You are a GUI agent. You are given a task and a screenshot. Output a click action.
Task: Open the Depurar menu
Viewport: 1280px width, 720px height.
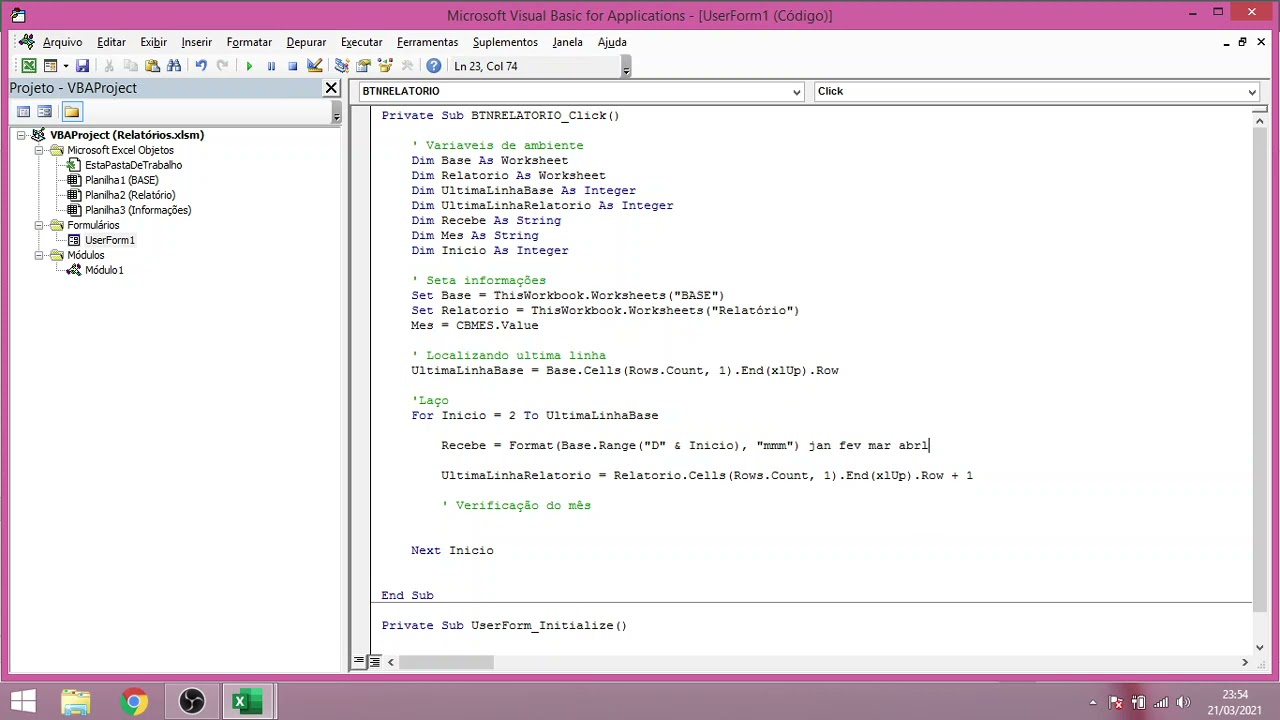coord(306,42)
